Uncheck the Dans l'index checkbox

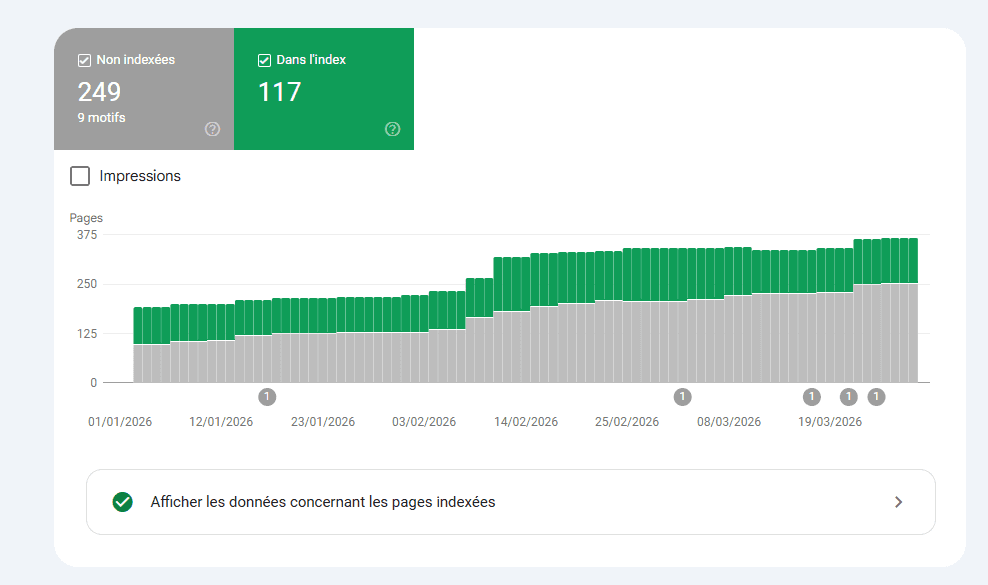click(265, 61)
